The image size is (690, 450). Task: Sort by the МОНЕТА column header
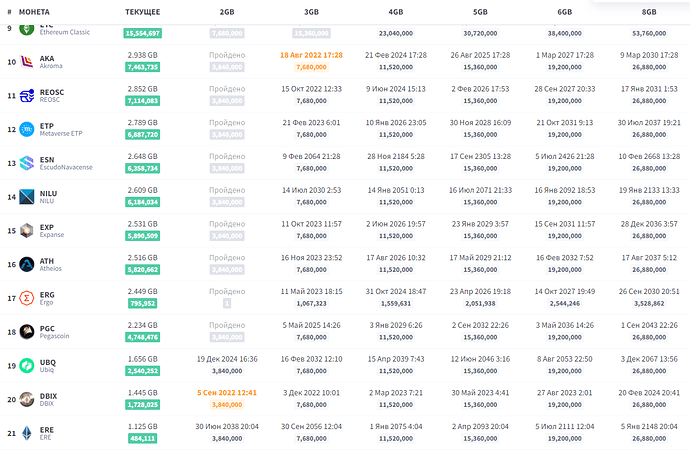[x=34, y=12]
